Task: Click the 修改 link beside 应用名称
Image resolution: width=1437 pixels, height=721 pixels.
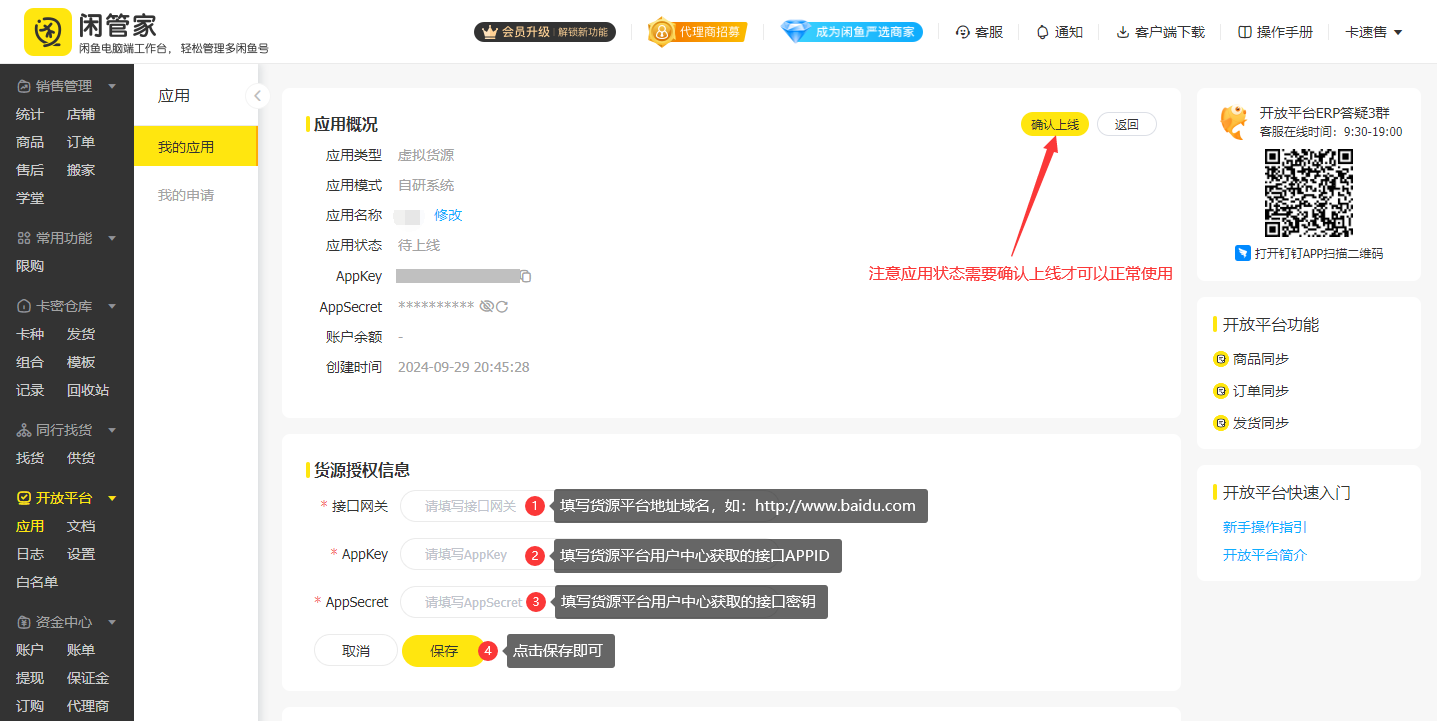Action: click(x=448, y=214)
